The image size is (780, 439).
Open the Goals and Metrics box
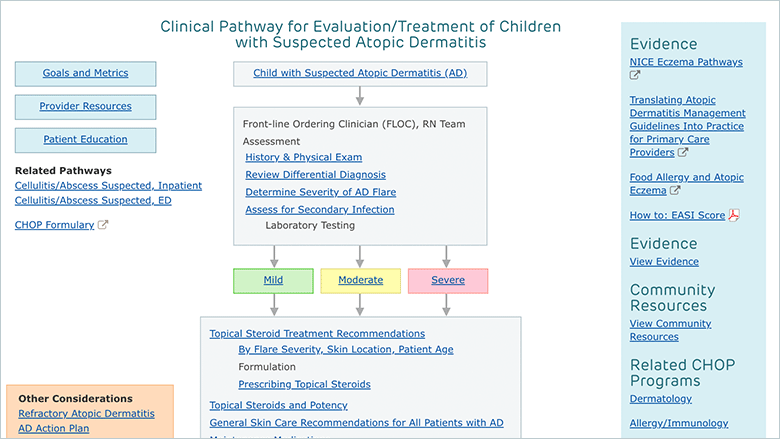[86, 74]
